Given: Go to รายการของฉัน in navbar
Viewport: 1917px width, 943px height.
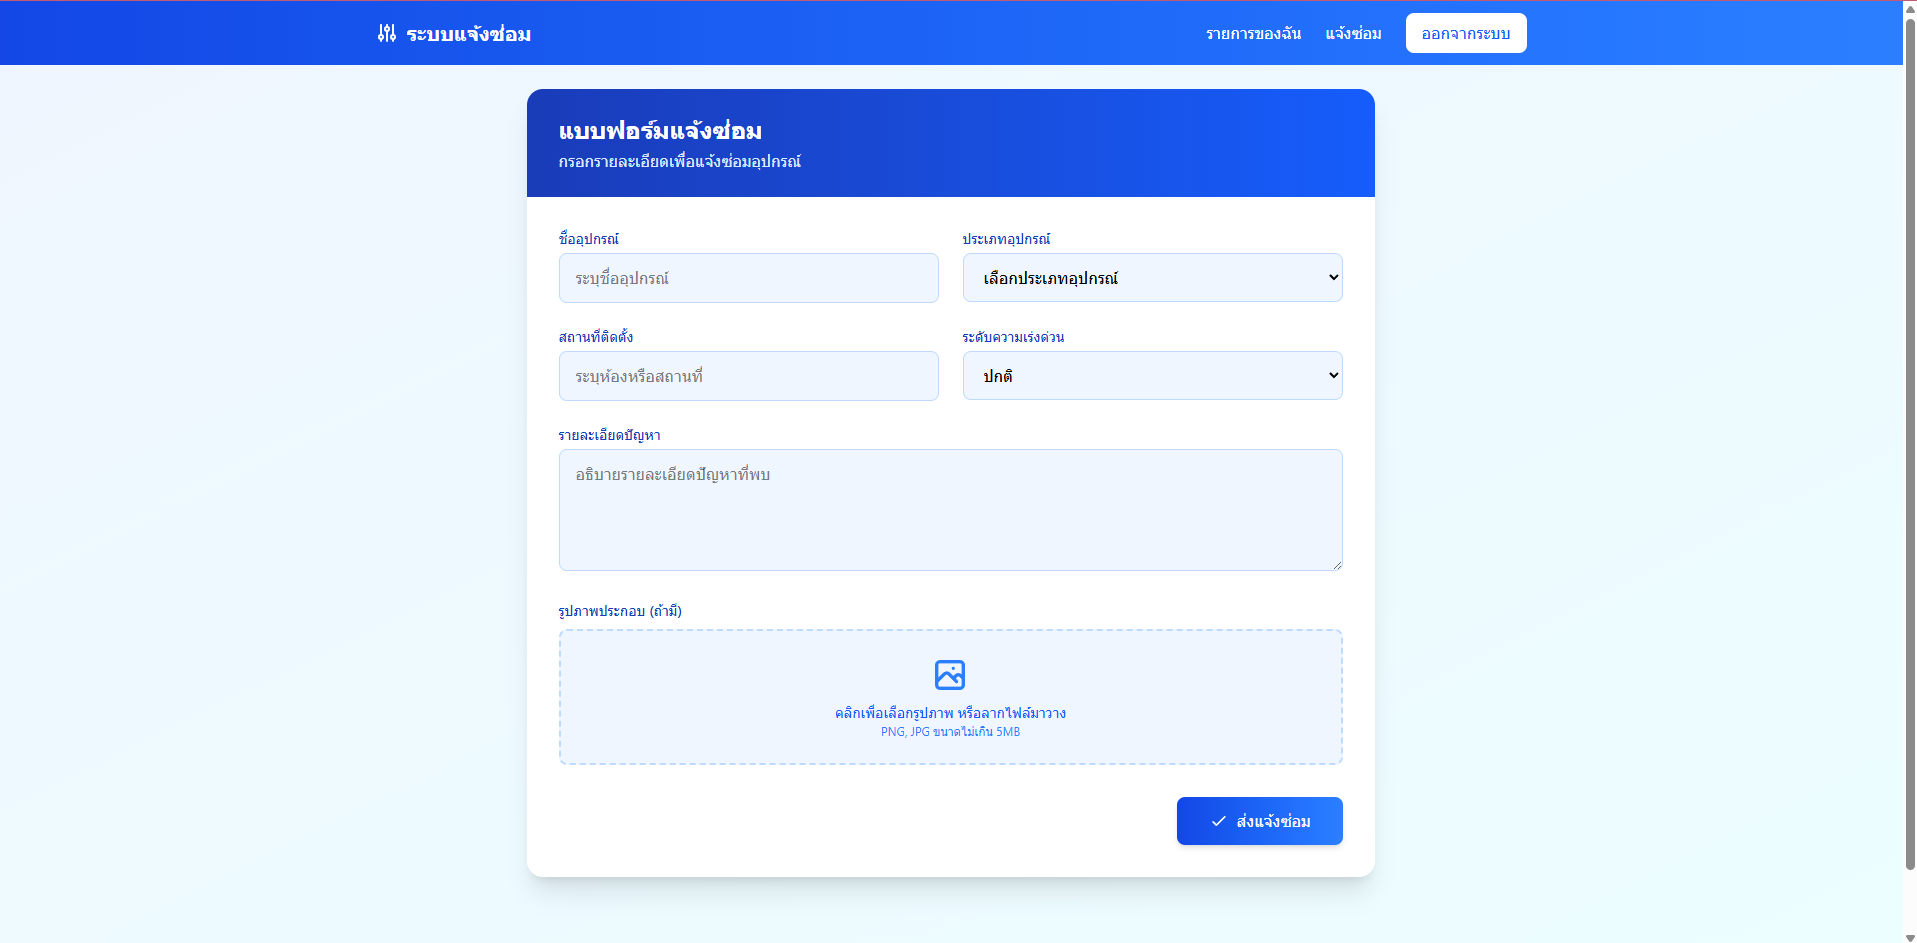Looking at the screenshot, I should [1253, 33].
